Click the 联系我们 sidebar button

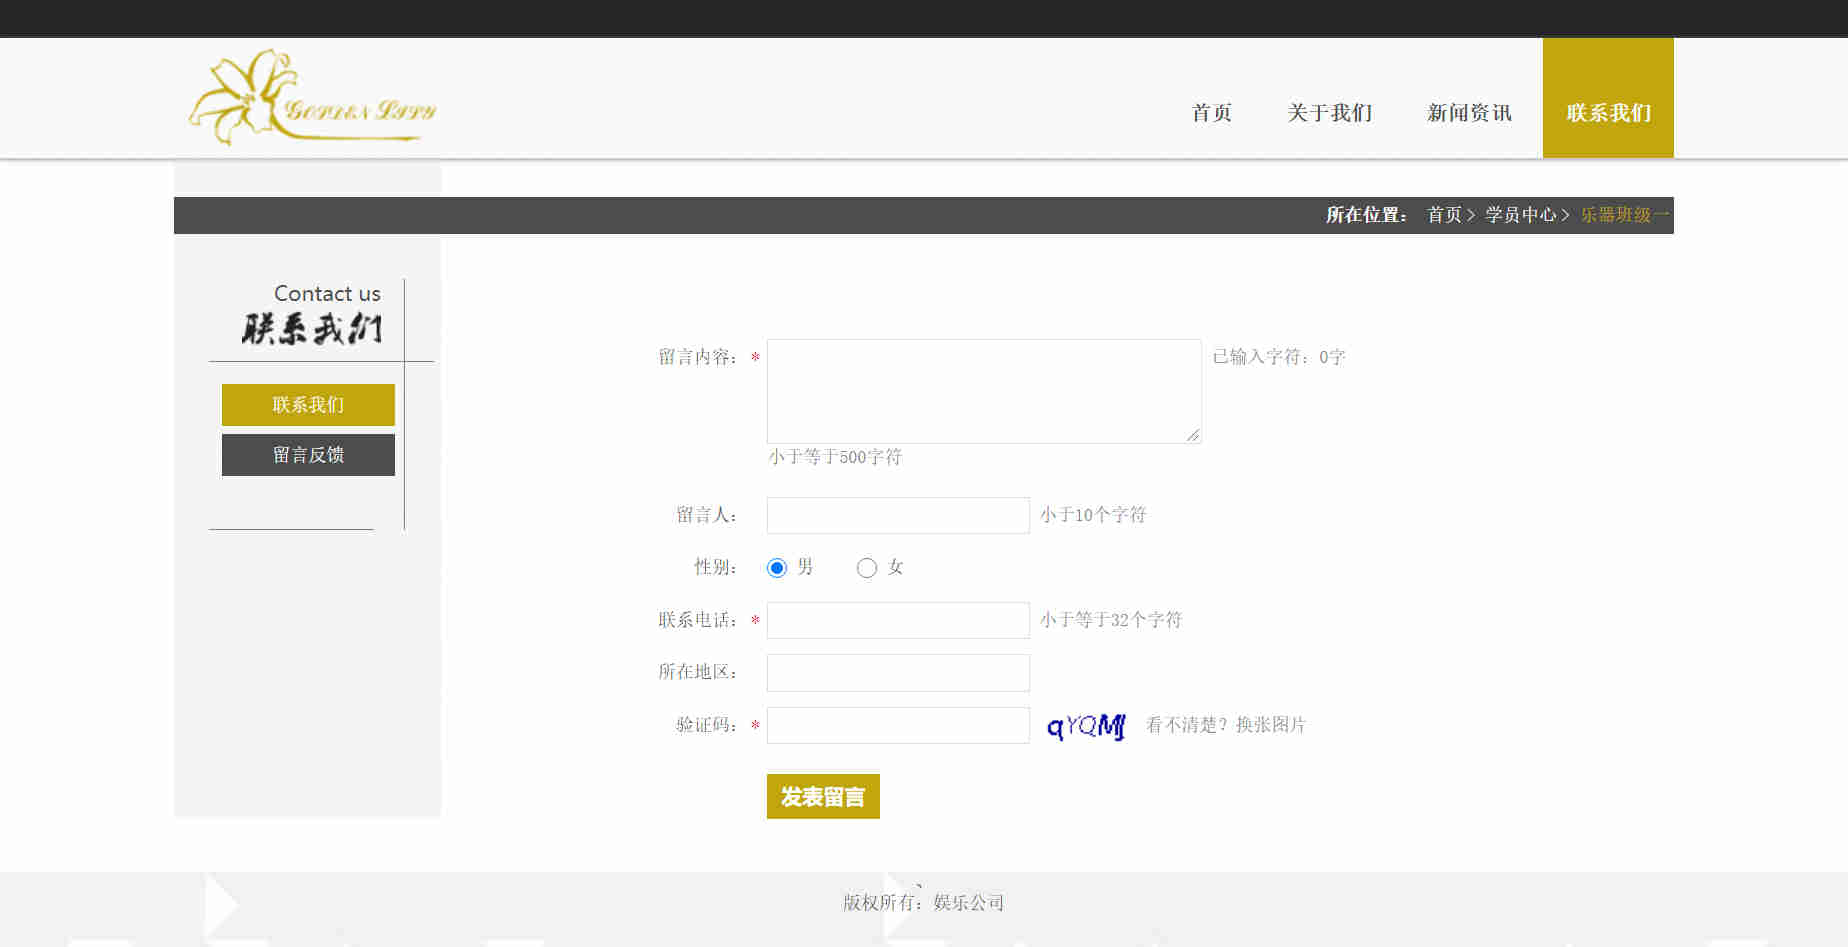[x=308, y=405]
